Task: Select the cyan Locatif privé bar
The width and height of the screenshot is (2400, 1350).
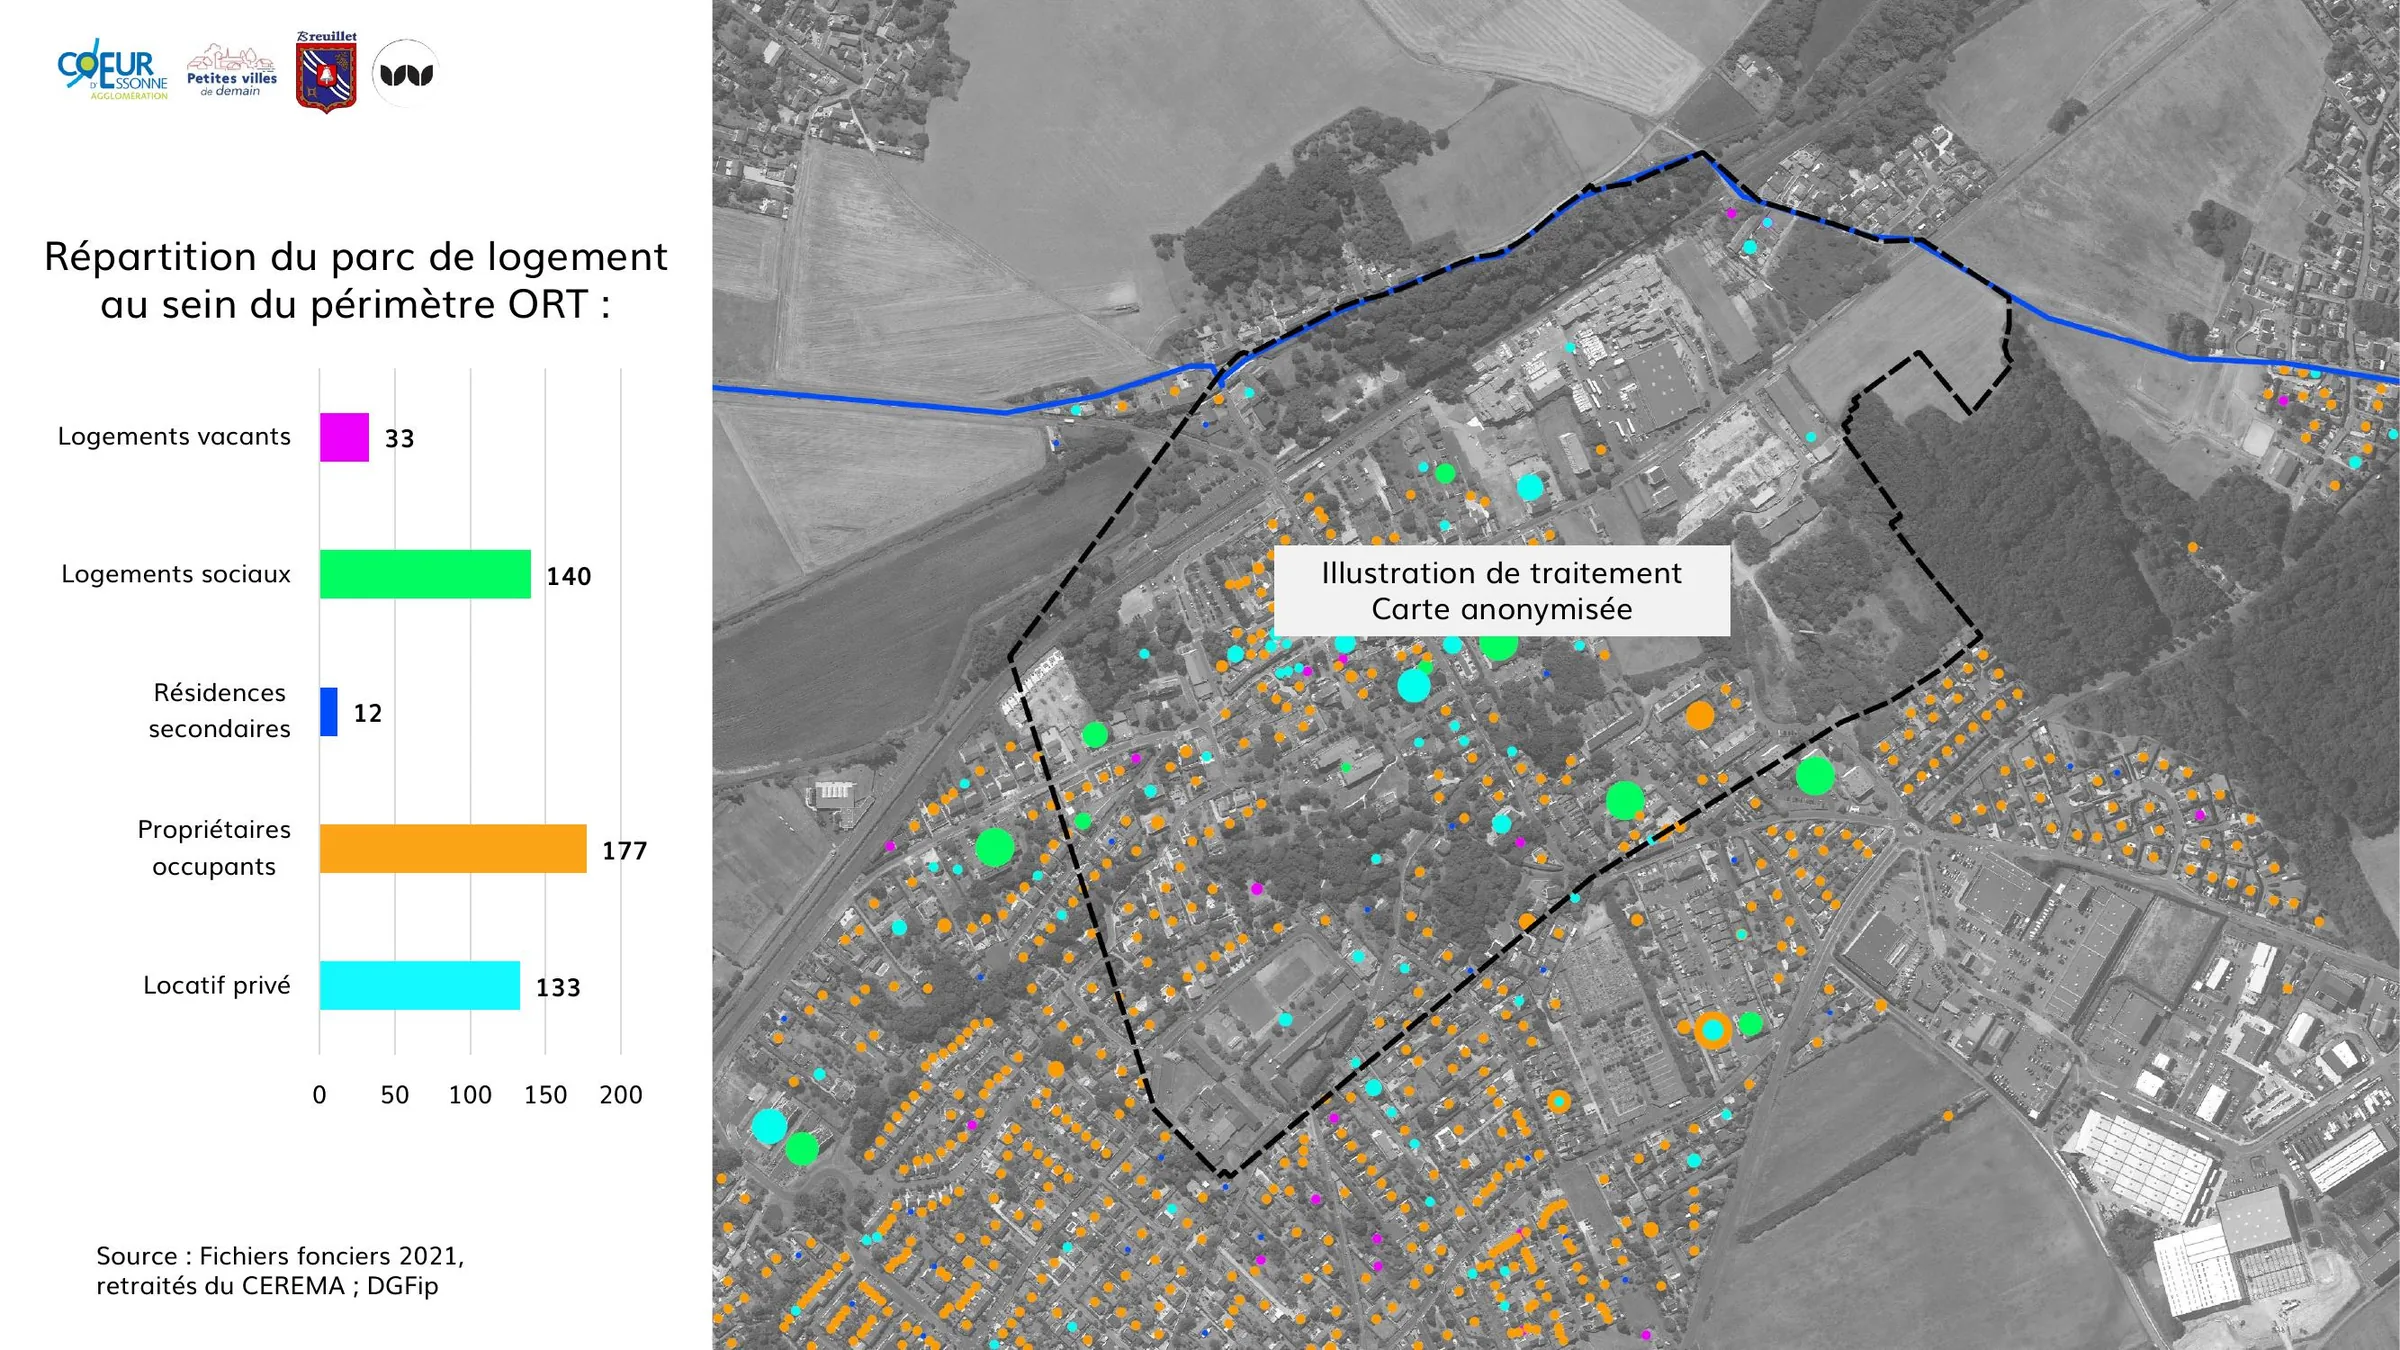Action: 420,986
